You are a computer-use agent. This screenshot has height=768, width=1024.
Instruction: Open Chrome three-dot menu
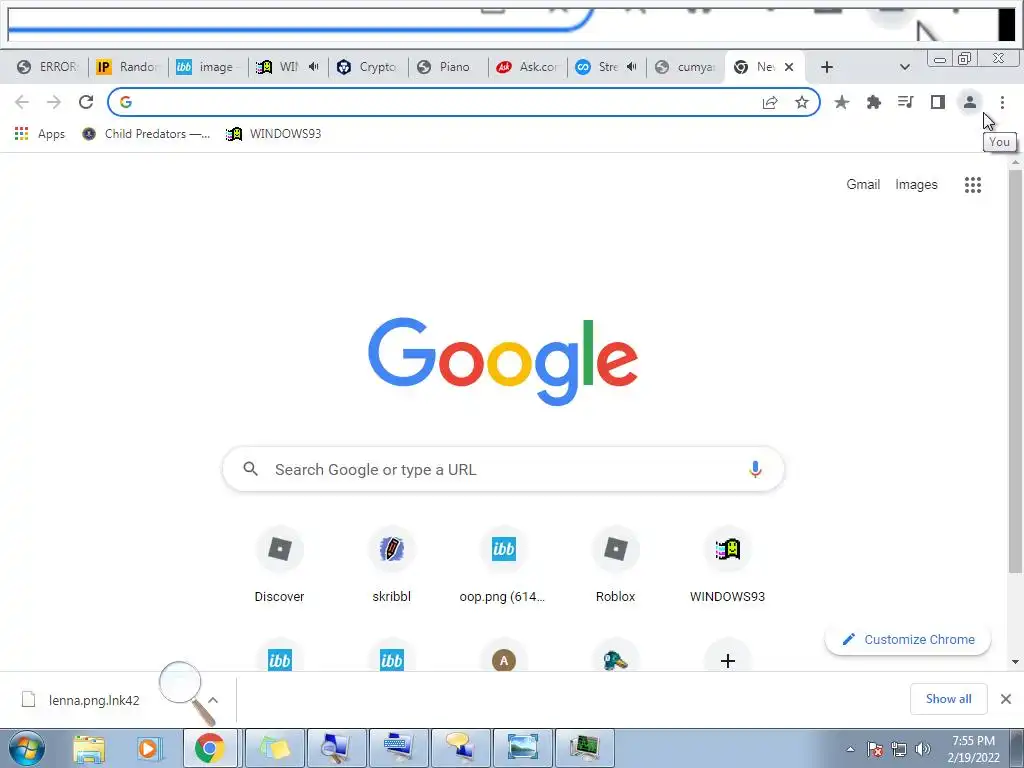[x=1002, y=103]
